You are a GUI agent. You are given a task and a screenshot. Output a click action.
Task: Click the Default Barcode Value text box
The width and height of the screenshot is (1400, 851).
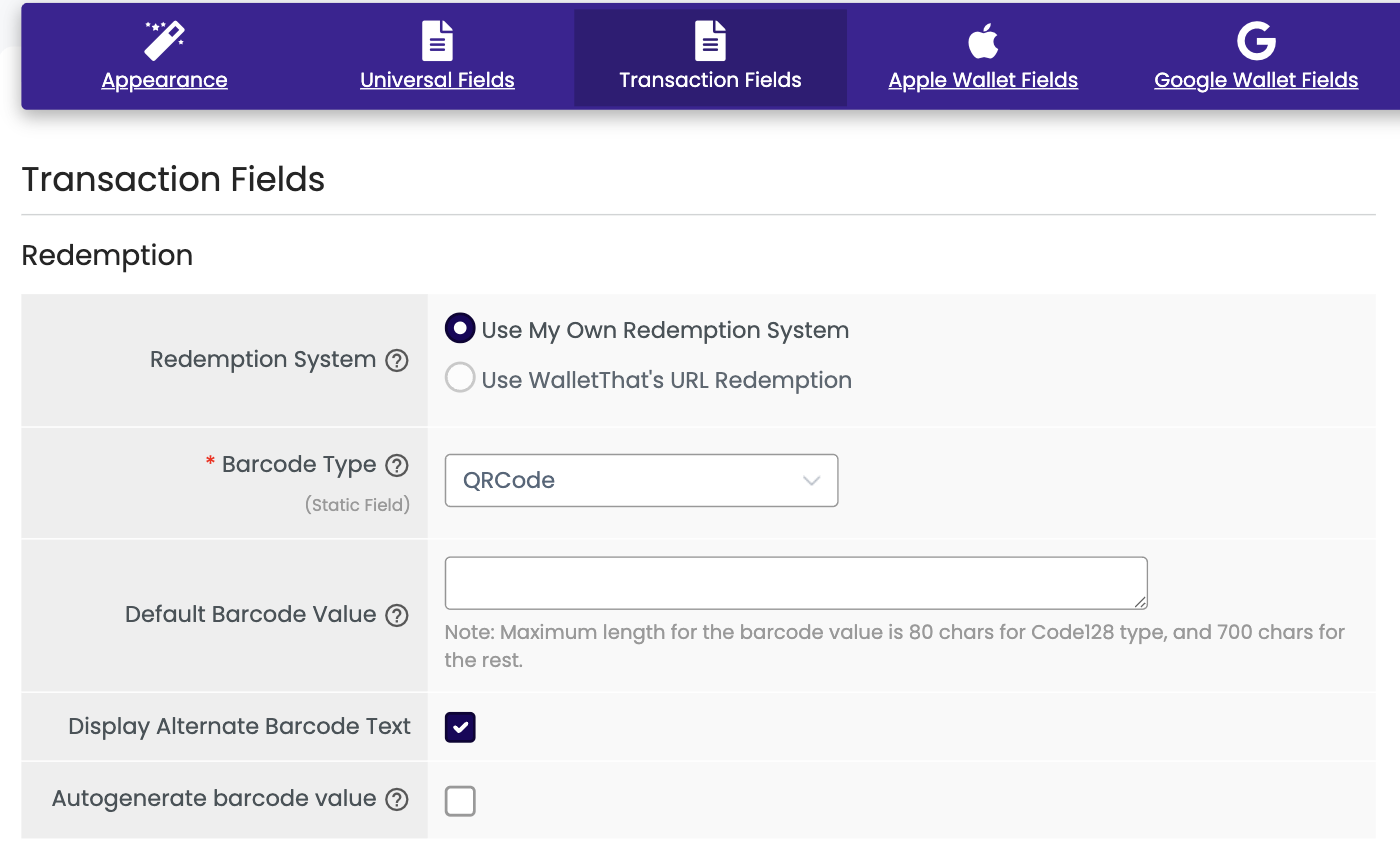coord(796,583)
